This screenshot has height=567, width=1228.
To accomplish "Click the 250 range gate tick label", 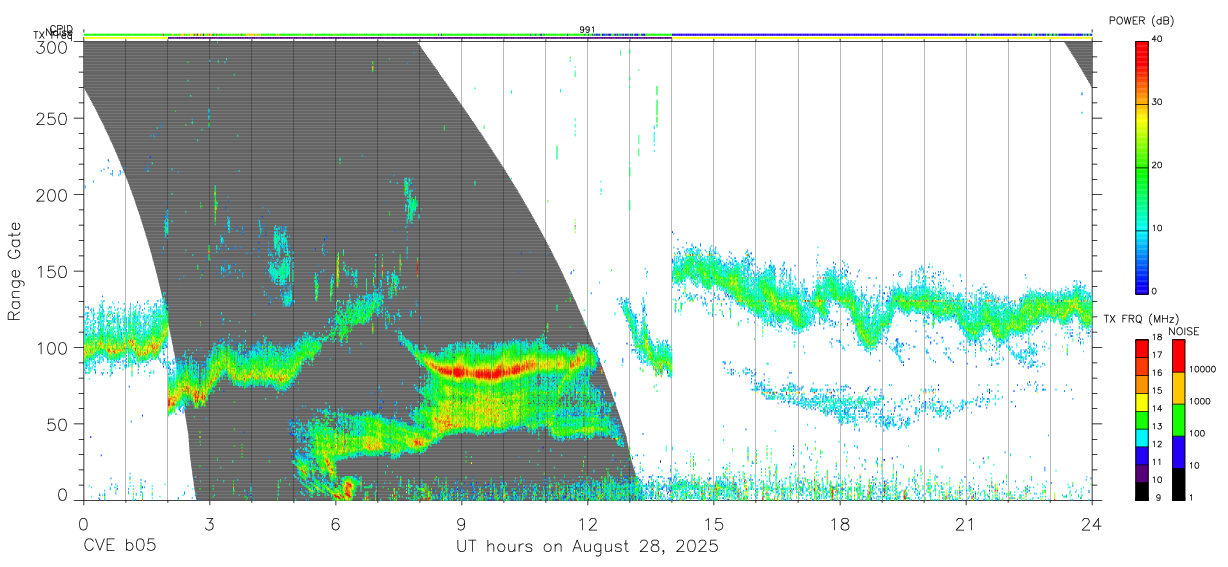I will (53, 119).
